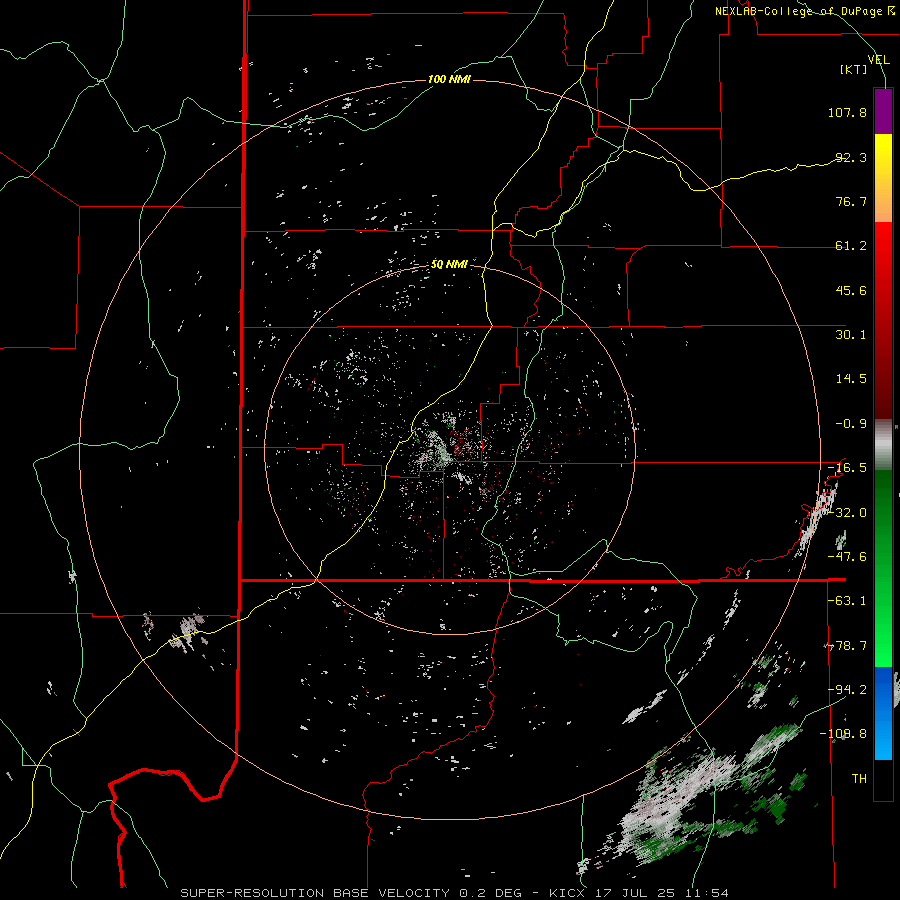This screenshot has width=900, height=900.
Task: Click the -63.1 velocity scale value
Action: pyautogui.click(x=847, y=601)
